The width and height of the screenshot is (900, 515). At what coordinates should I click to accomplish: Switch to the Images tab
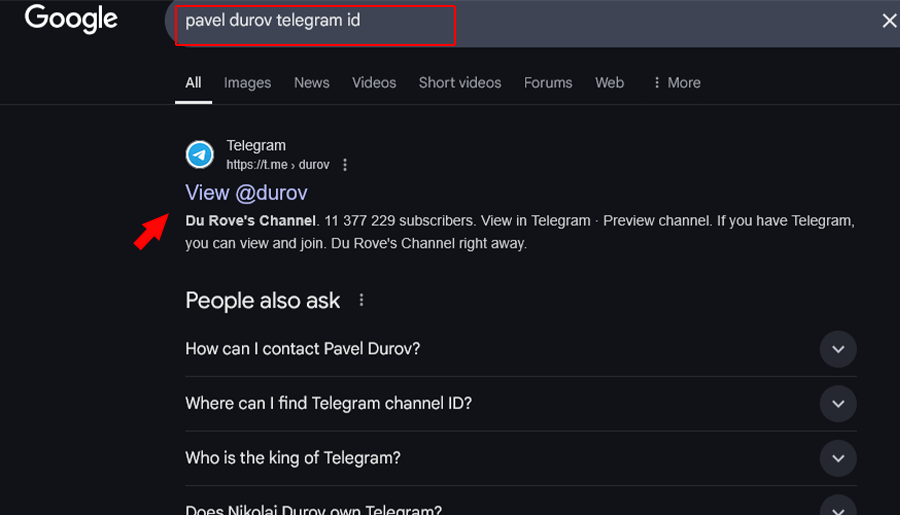coord(247,83)
